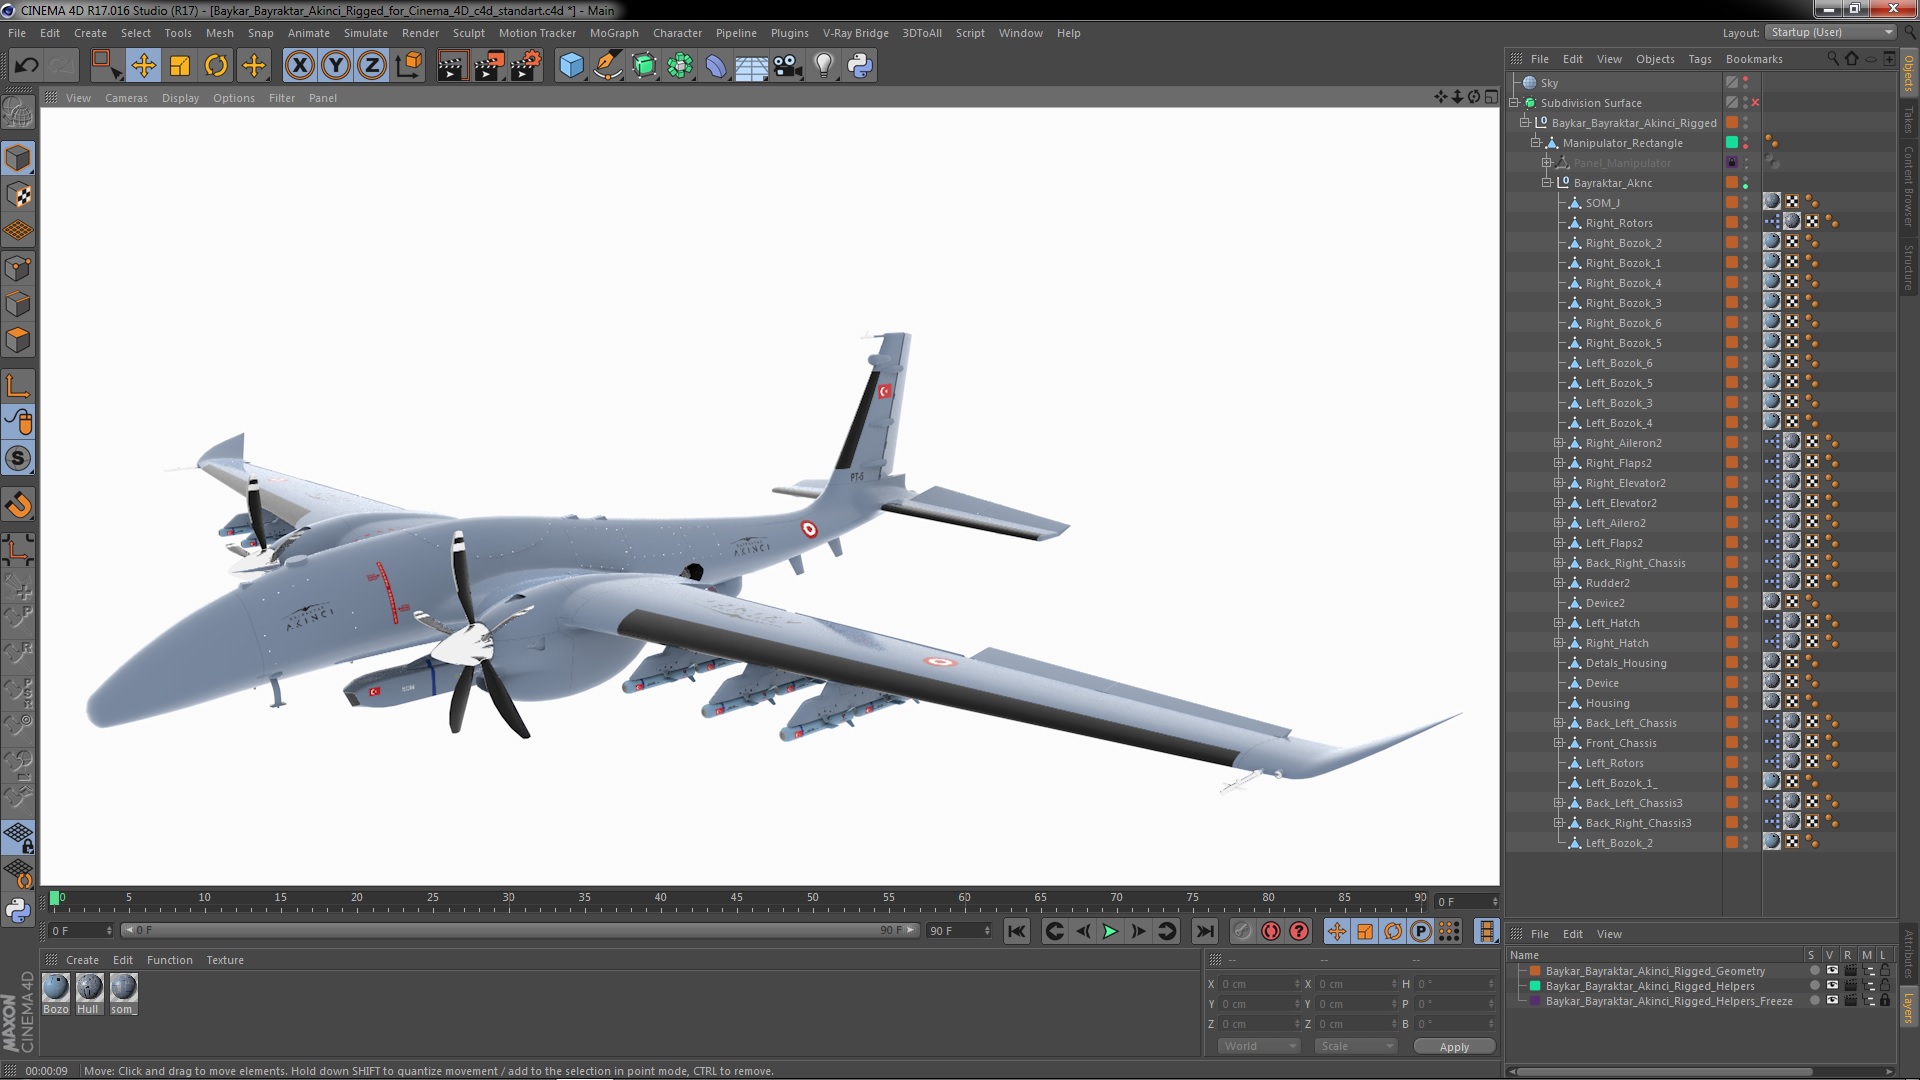This screenshot has height=1080, width=1920.
Task: Click green layer swatch of Manipulator_Rectangle
Action: (x=1732, y=143)
